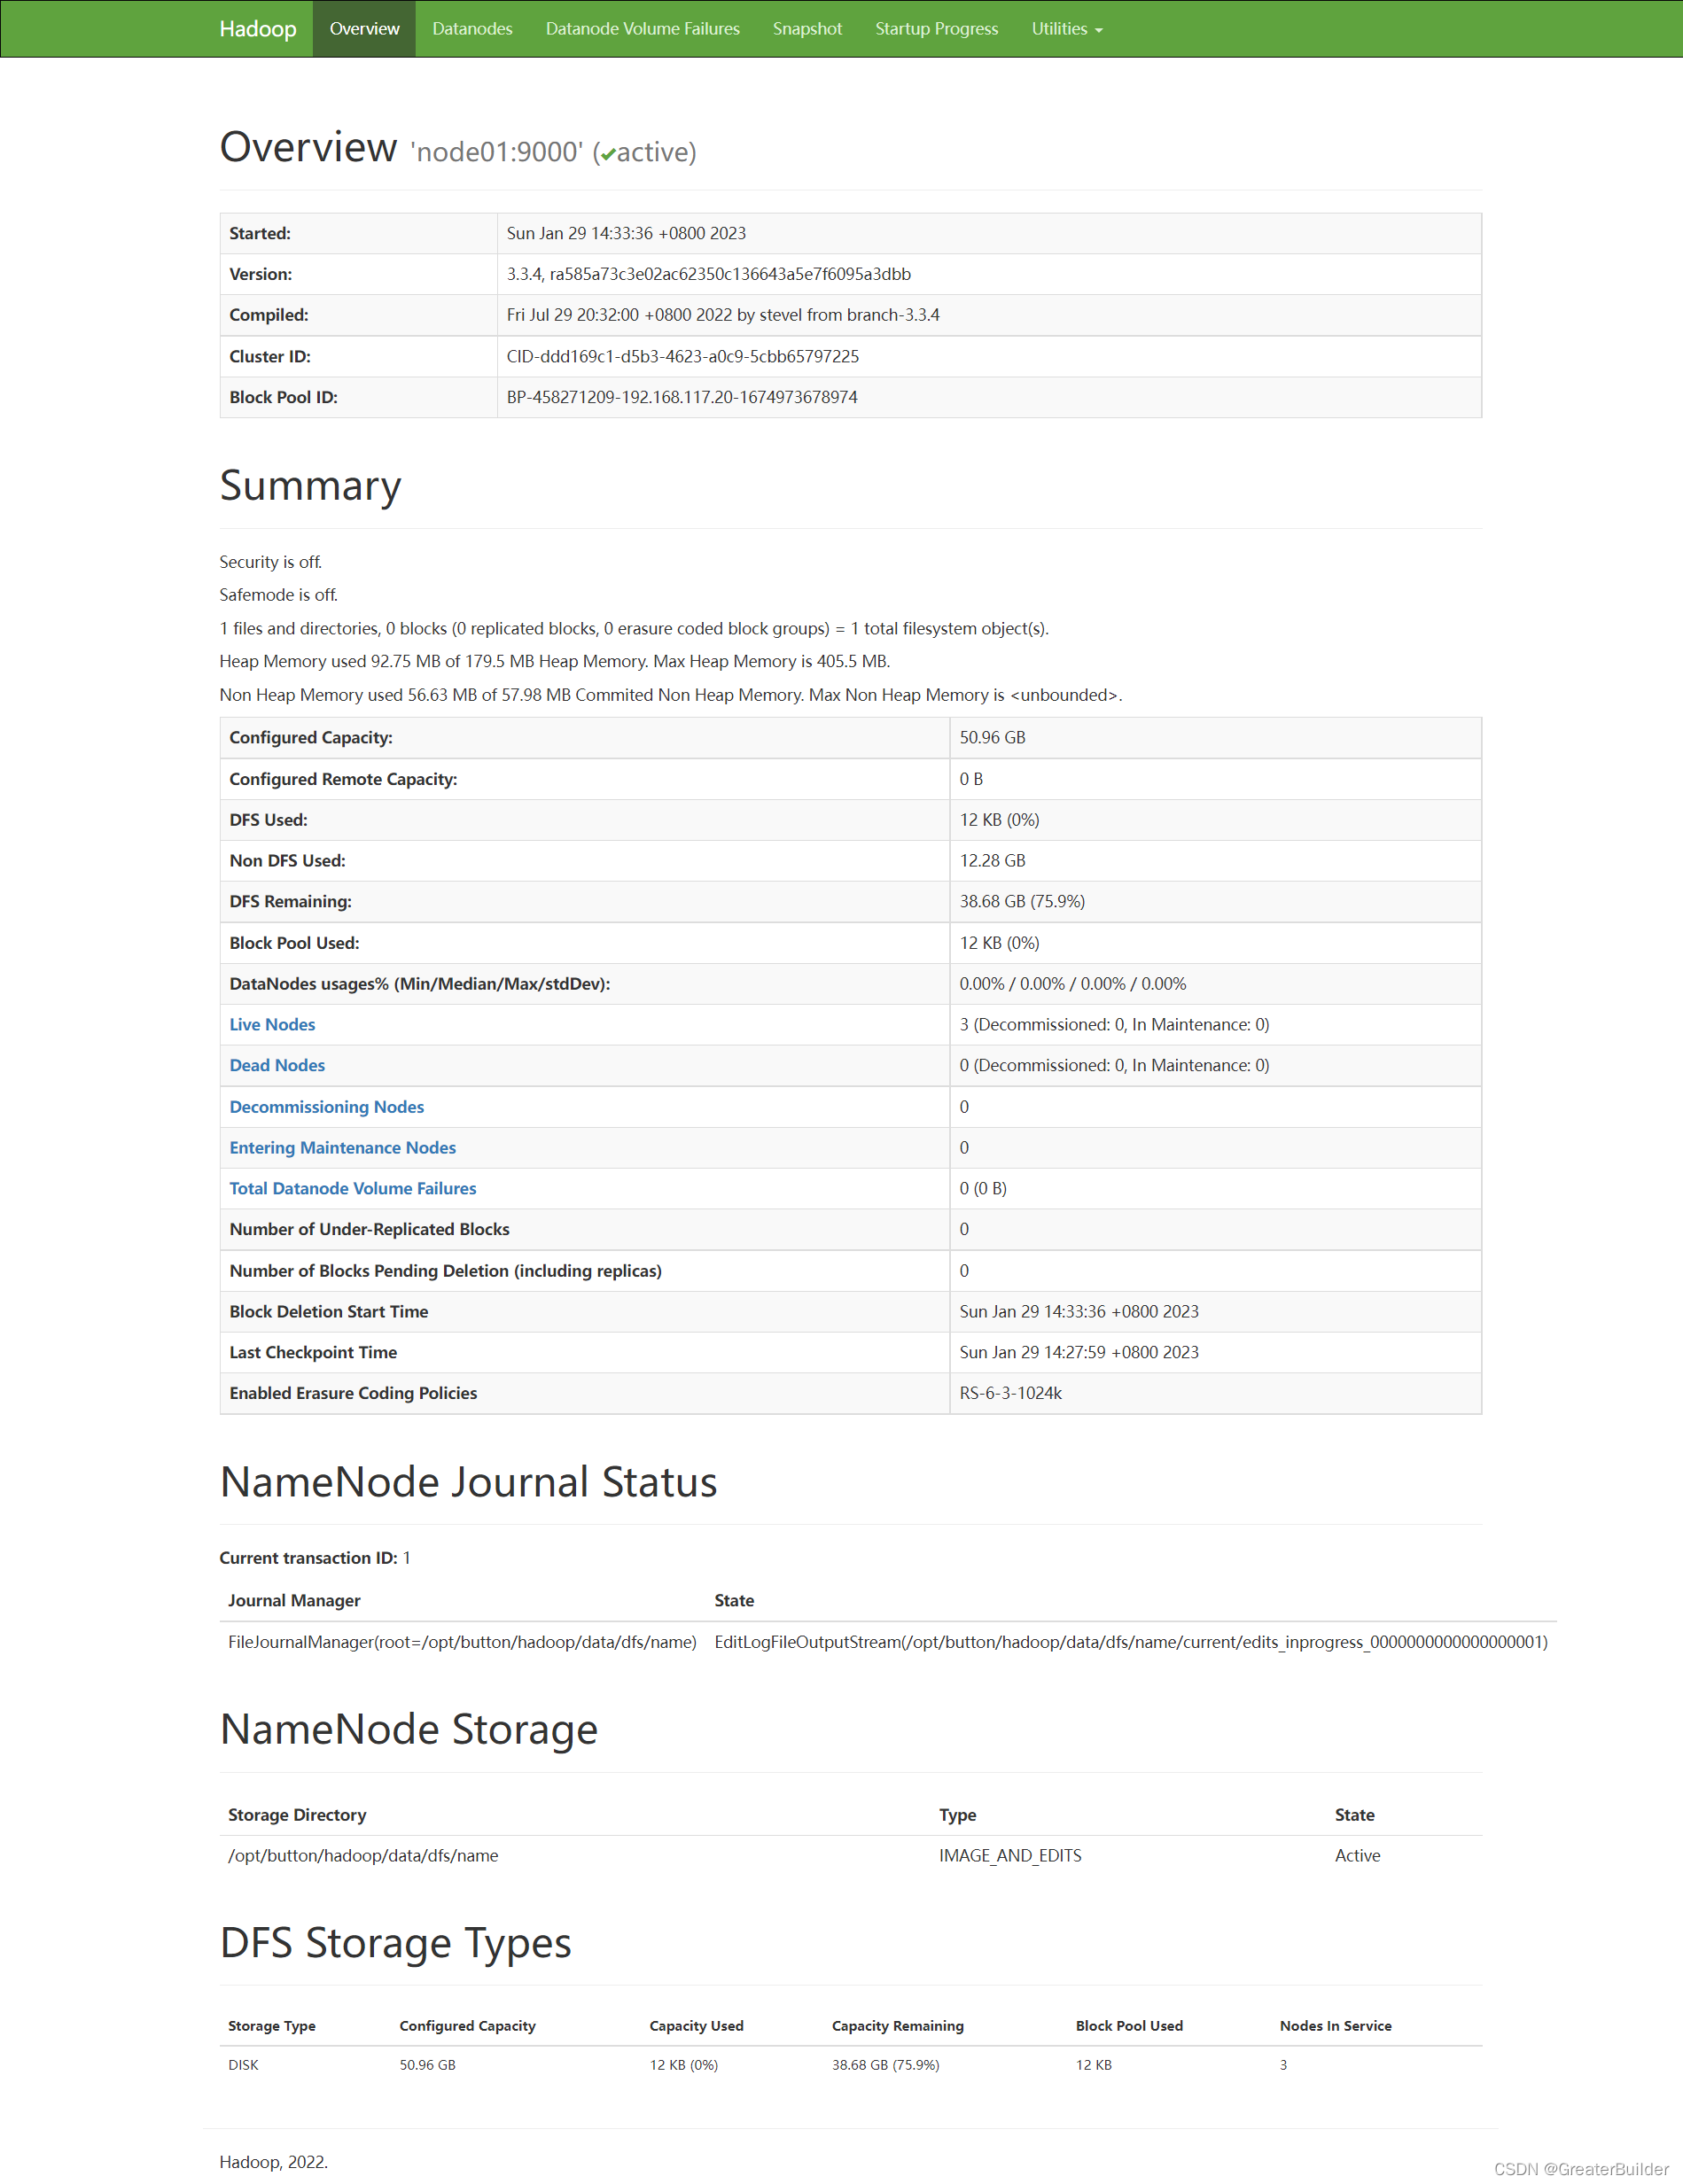Select the Block Pool ID value

[x=681, y=397]
